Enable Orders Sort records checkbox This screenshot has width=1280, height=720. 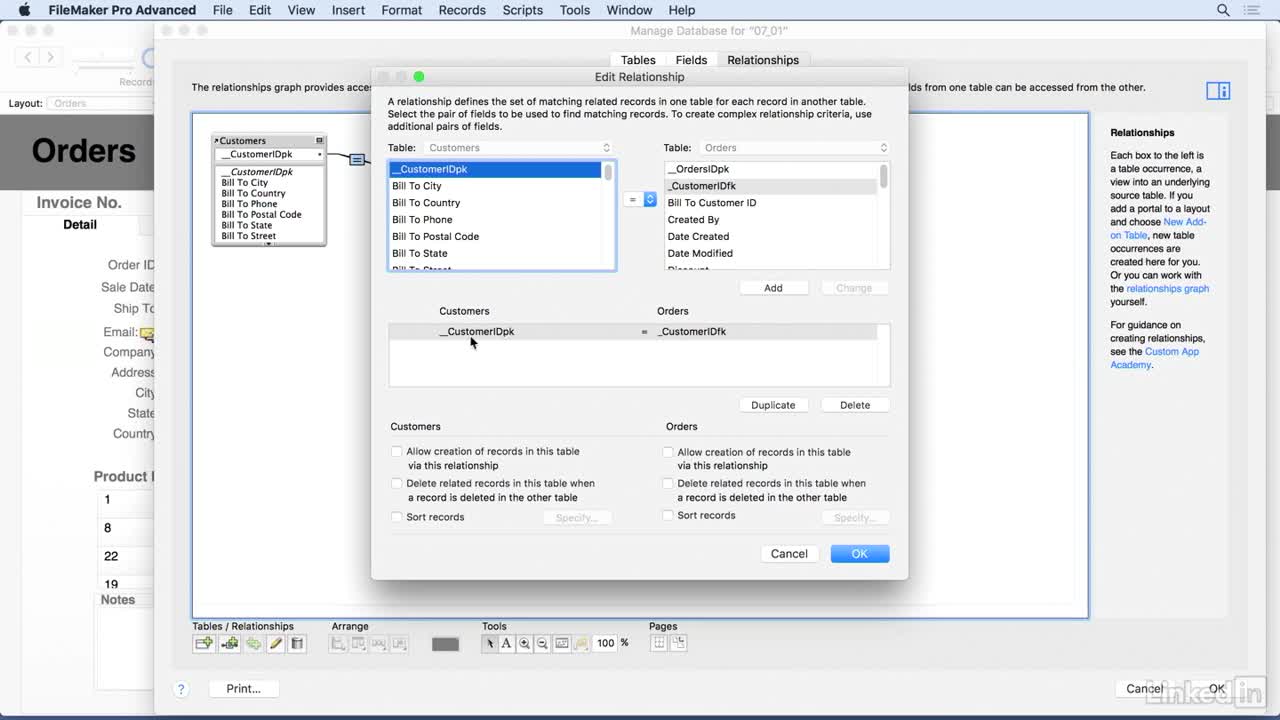668,516
